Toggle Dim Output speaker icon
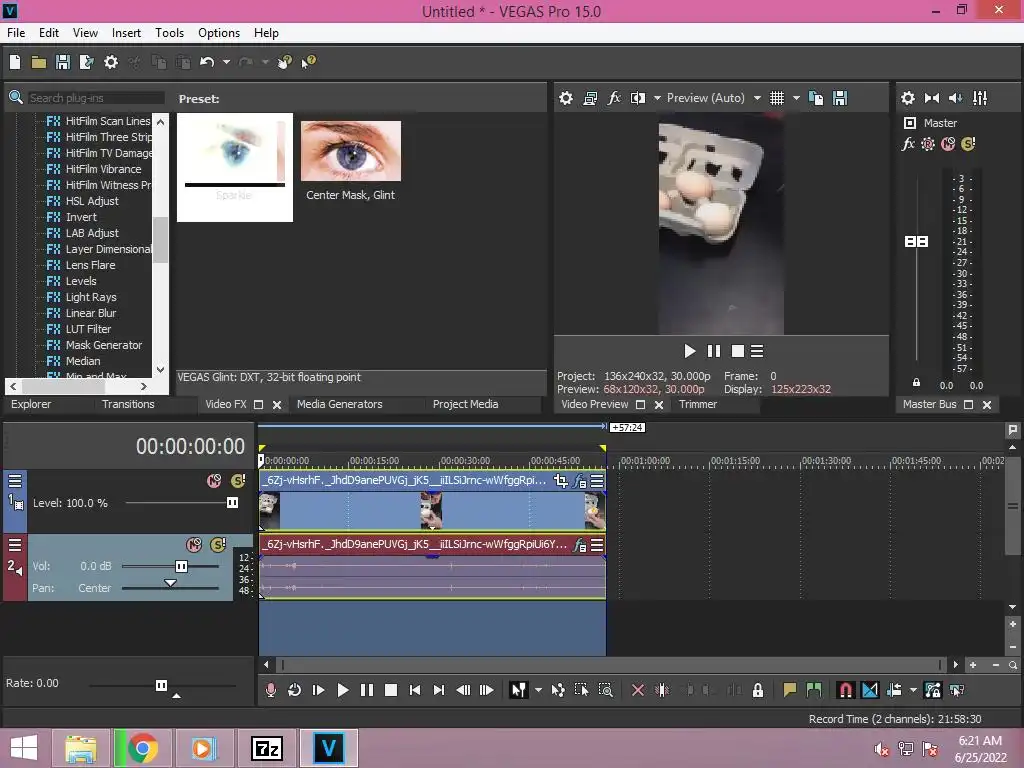Viewport: 1024px width, 768px height. point(955,98)
